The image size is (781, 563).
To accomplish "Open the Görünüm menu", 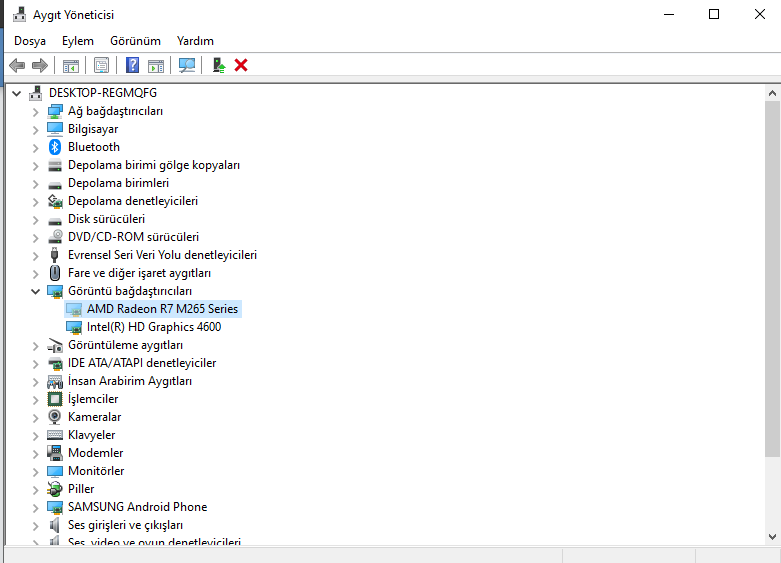I will click(x=135, y=41).
